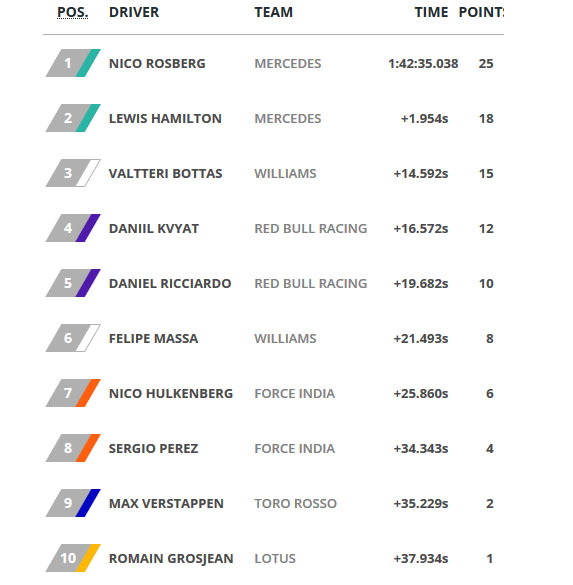
Task: Click position 2 badge beside Lewis Hamilton
Action: tap(73, 118)
